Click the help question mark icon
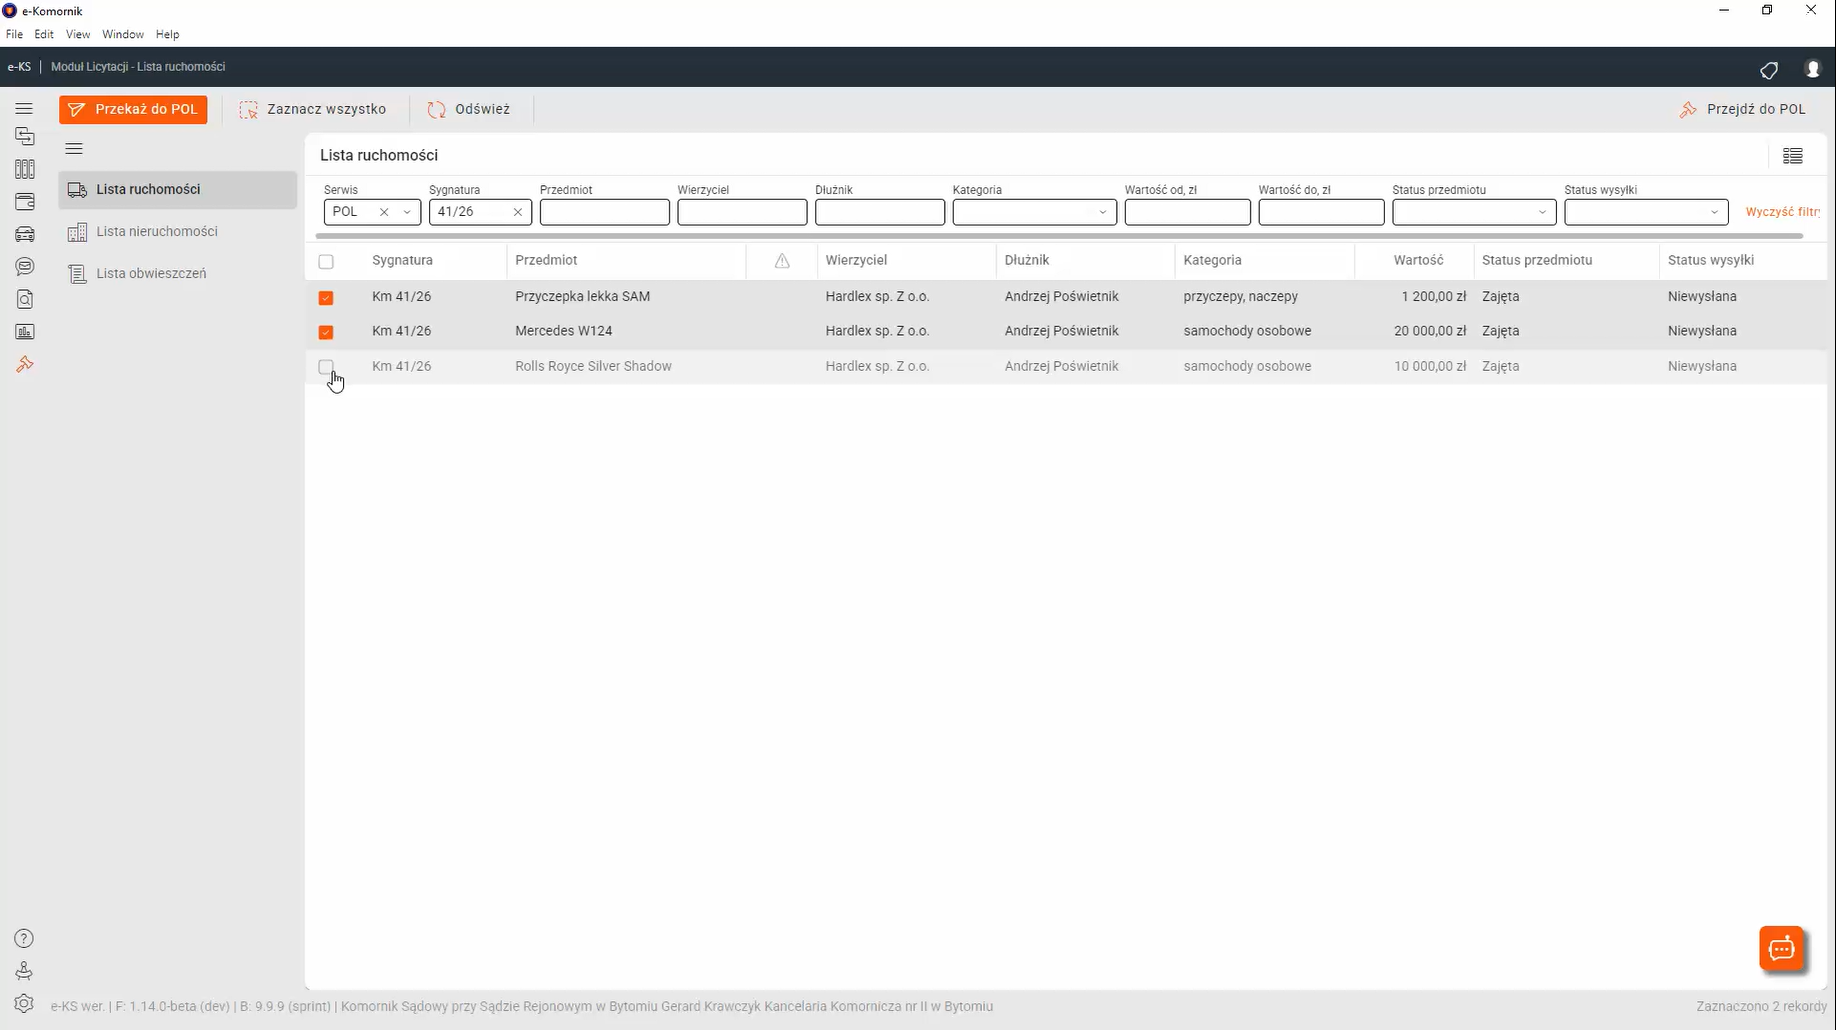This screenshot has width=1836, height=1030. pos(24,939)
